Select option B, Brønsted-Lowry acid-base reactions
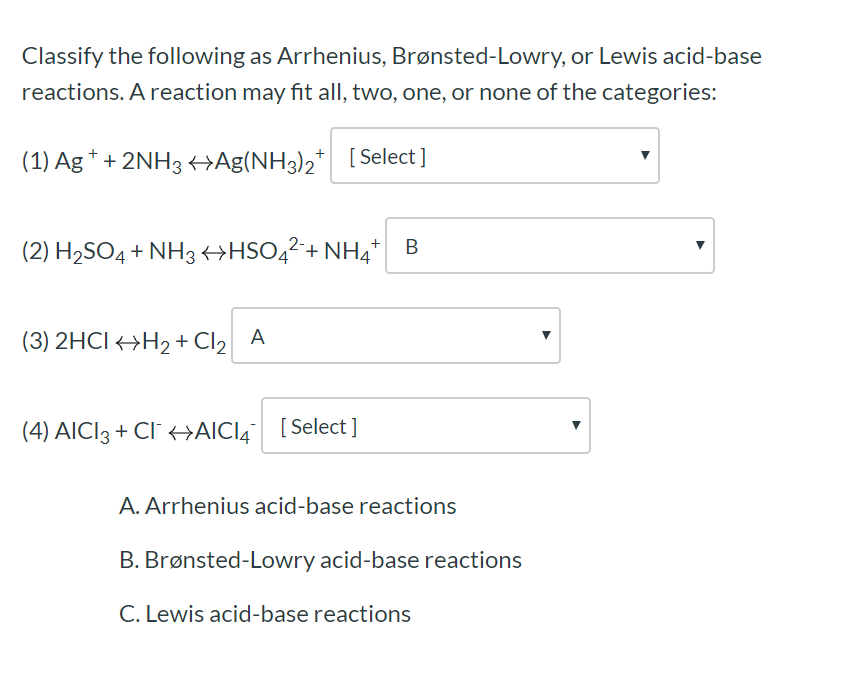Image resolution: width=848 pixels, height=699 pixels. click(x=320, y=560)
